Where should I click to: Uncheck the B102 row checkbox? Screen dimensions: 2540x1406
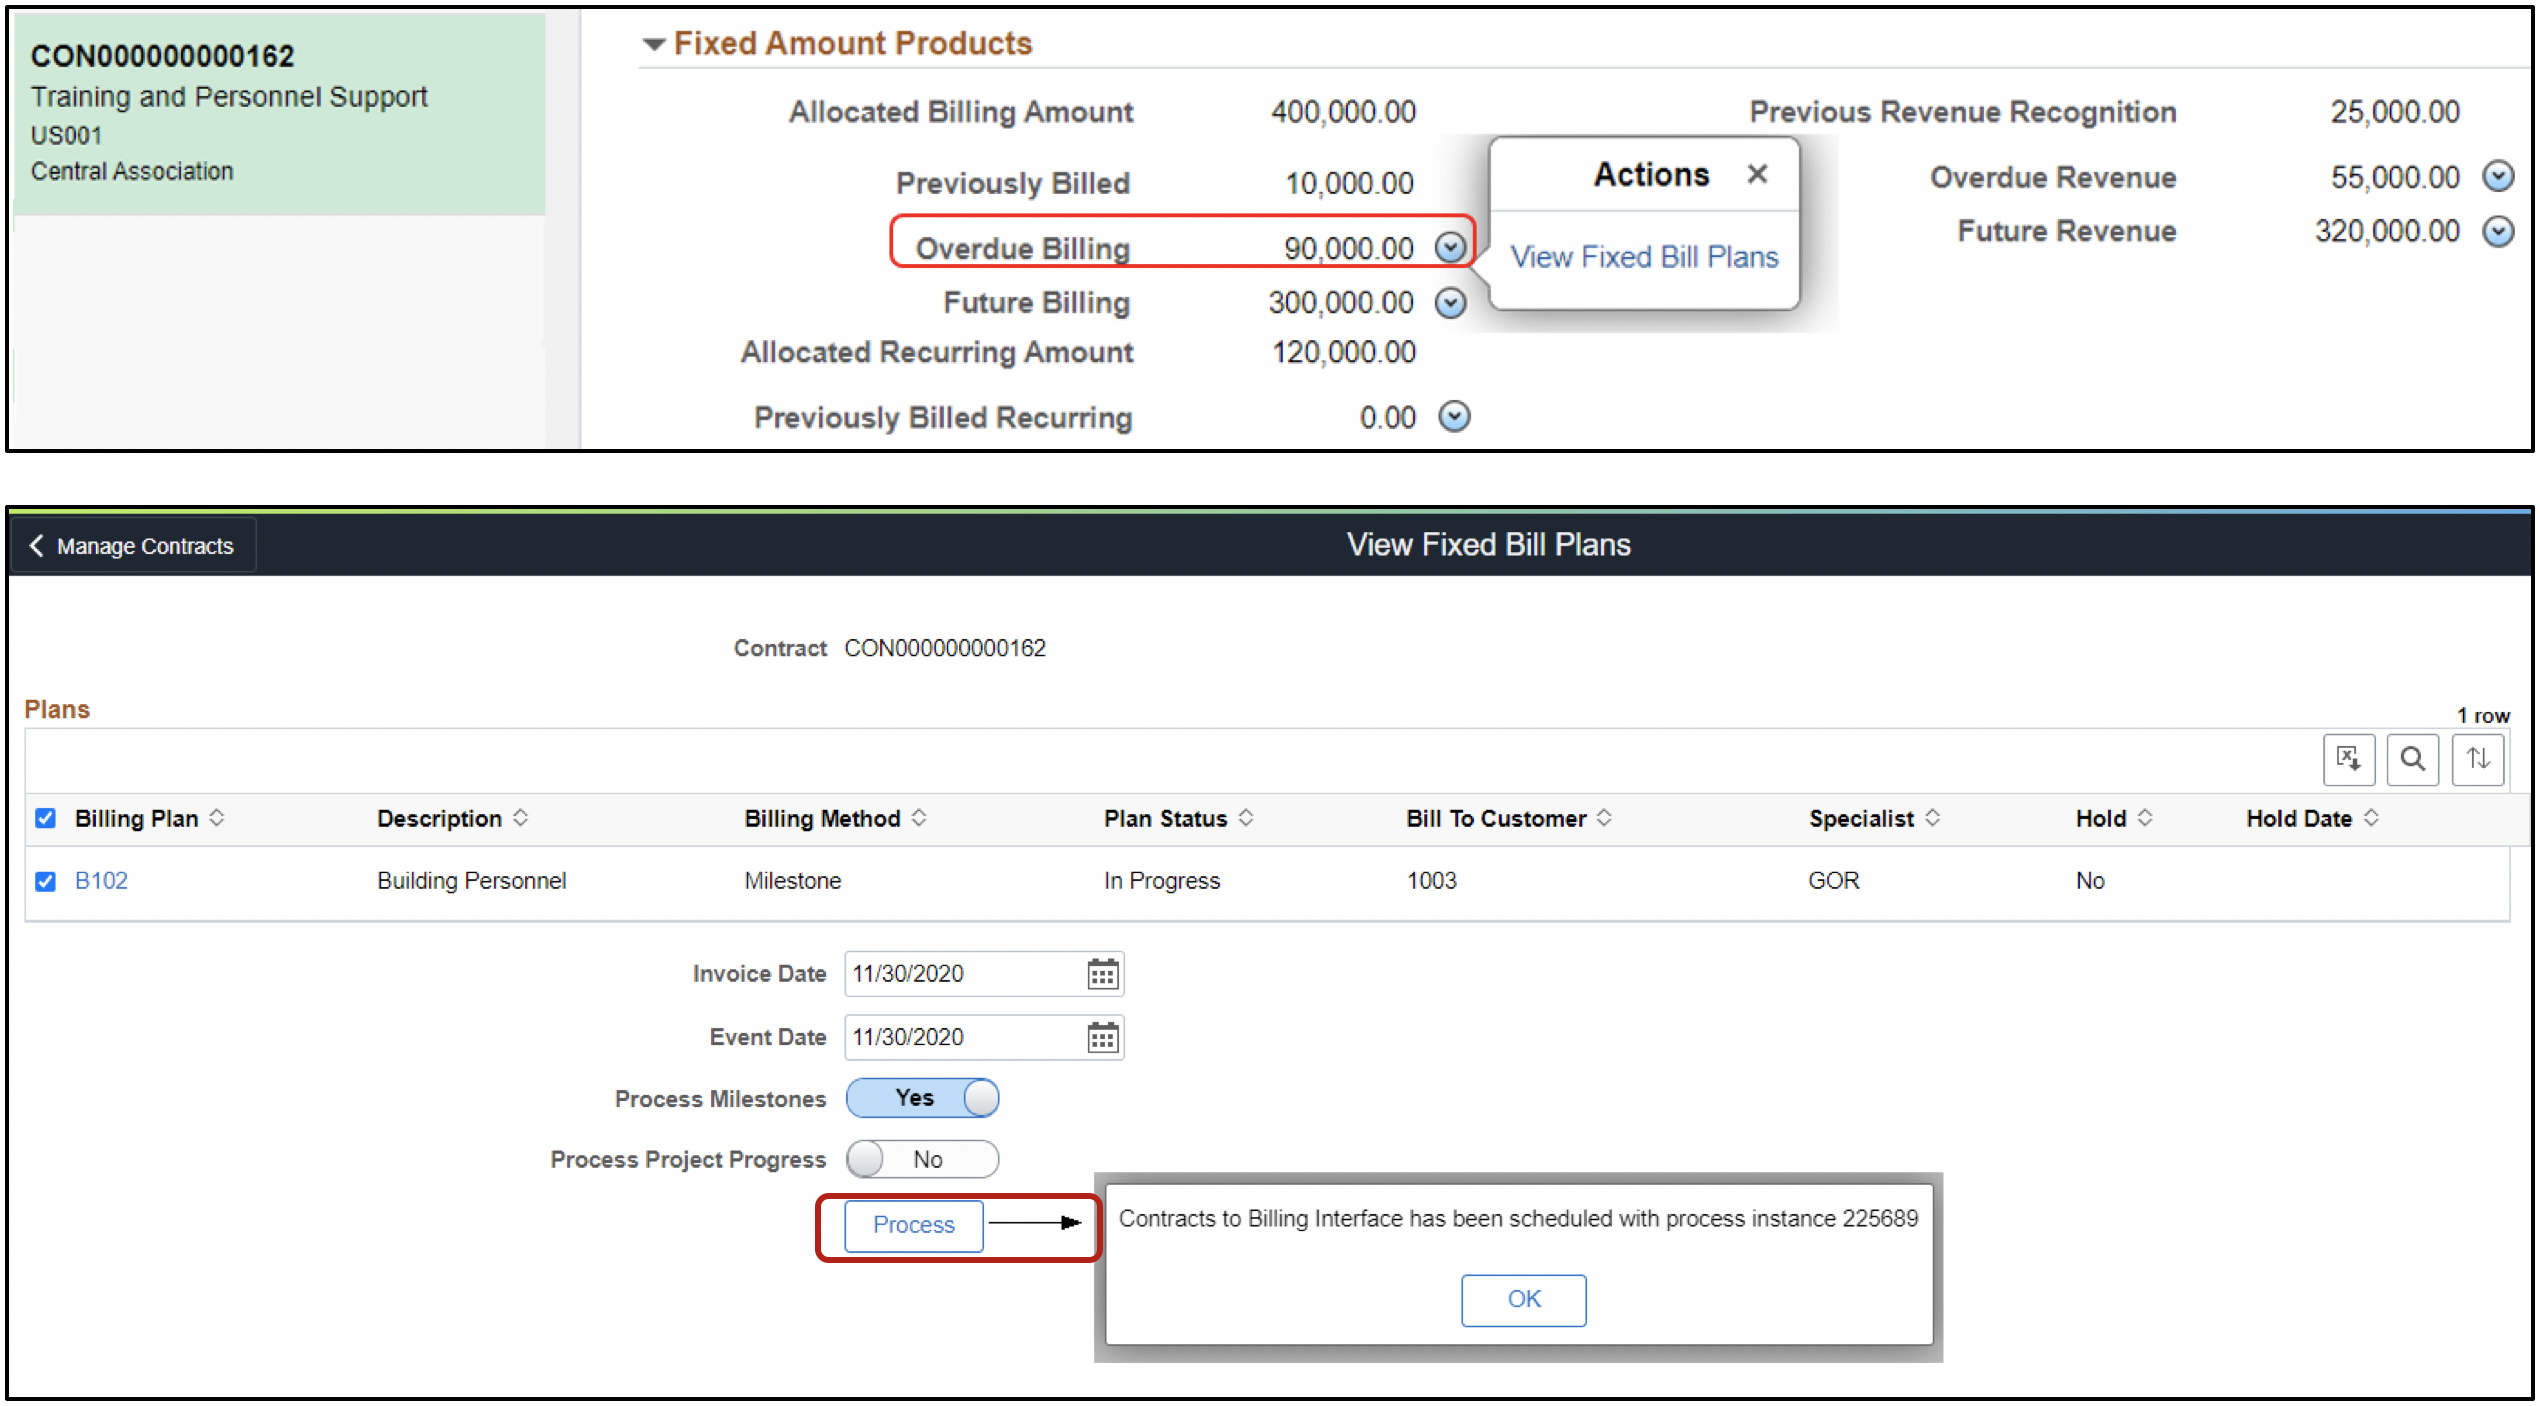pos(45,881)
